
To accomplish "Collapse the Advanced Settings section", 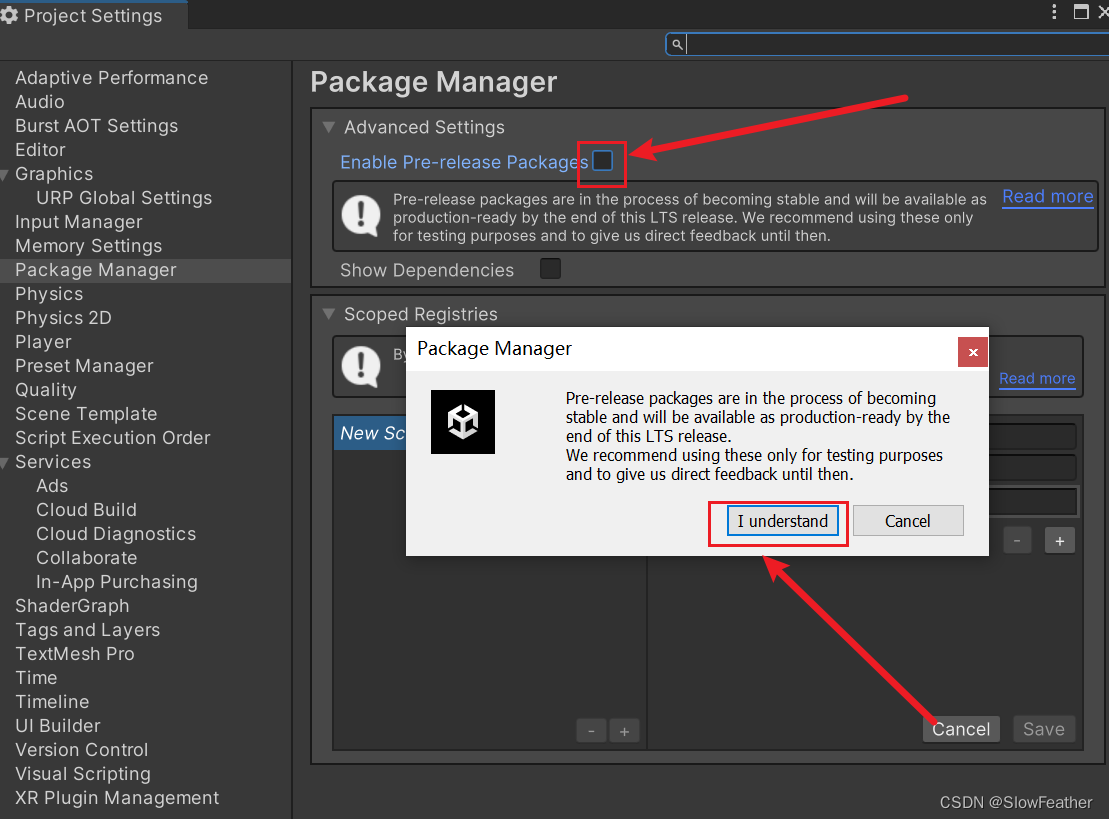I will (328, 127).
